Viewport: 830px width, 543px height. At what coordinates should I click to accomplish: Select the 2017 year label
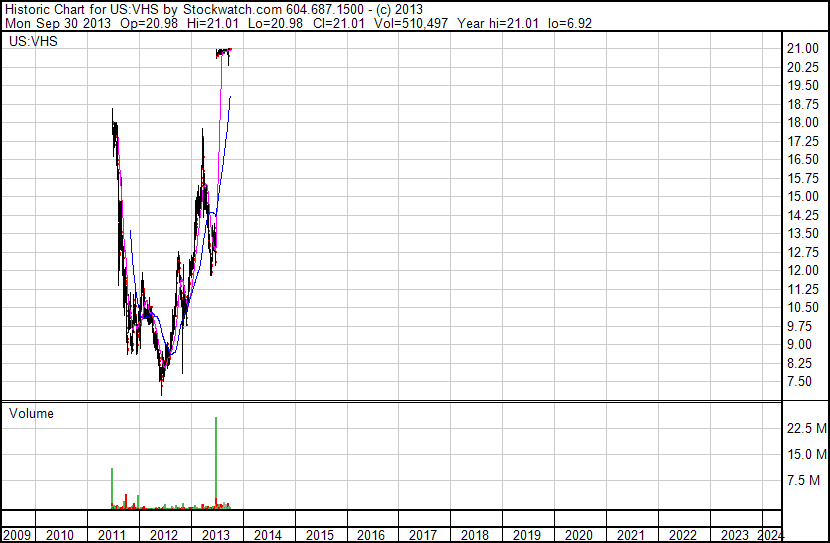tap(422, 535)
